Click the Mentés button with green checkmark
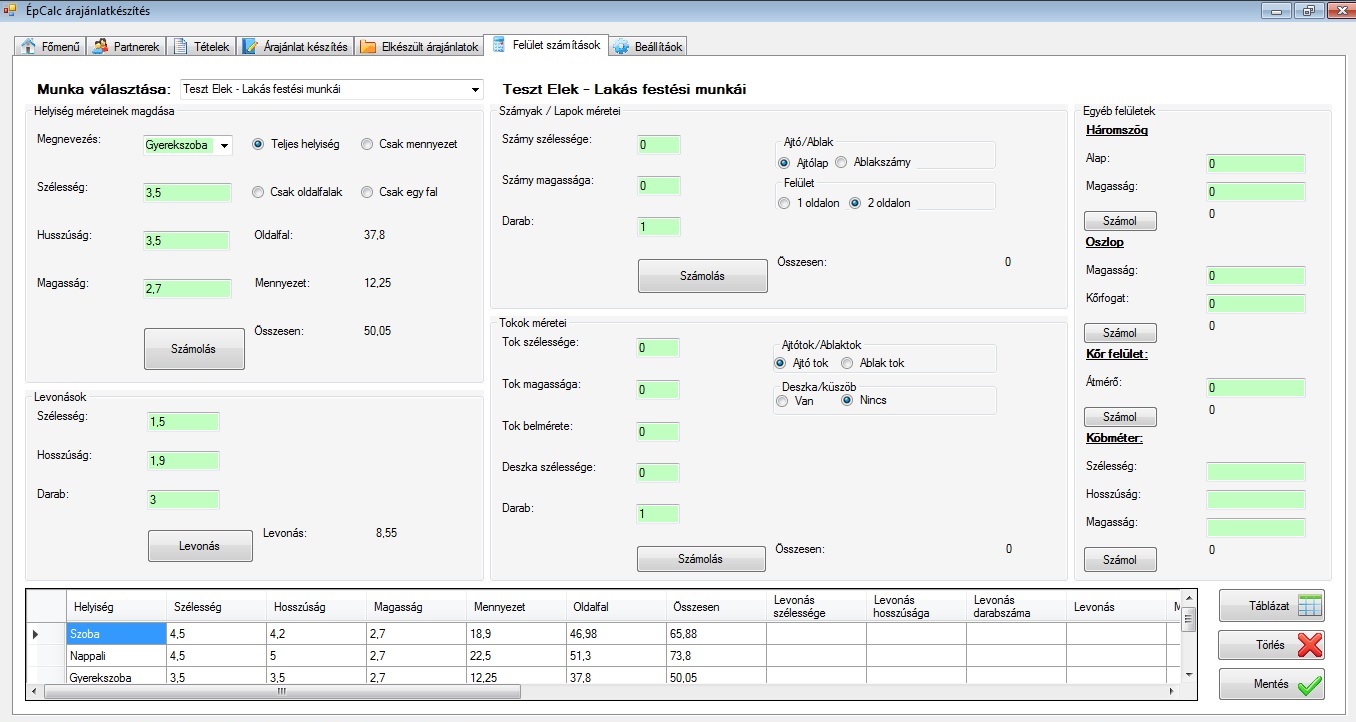Image resolution: width=1356 pixels, height=722 pixels. (x=1271, y=684)
